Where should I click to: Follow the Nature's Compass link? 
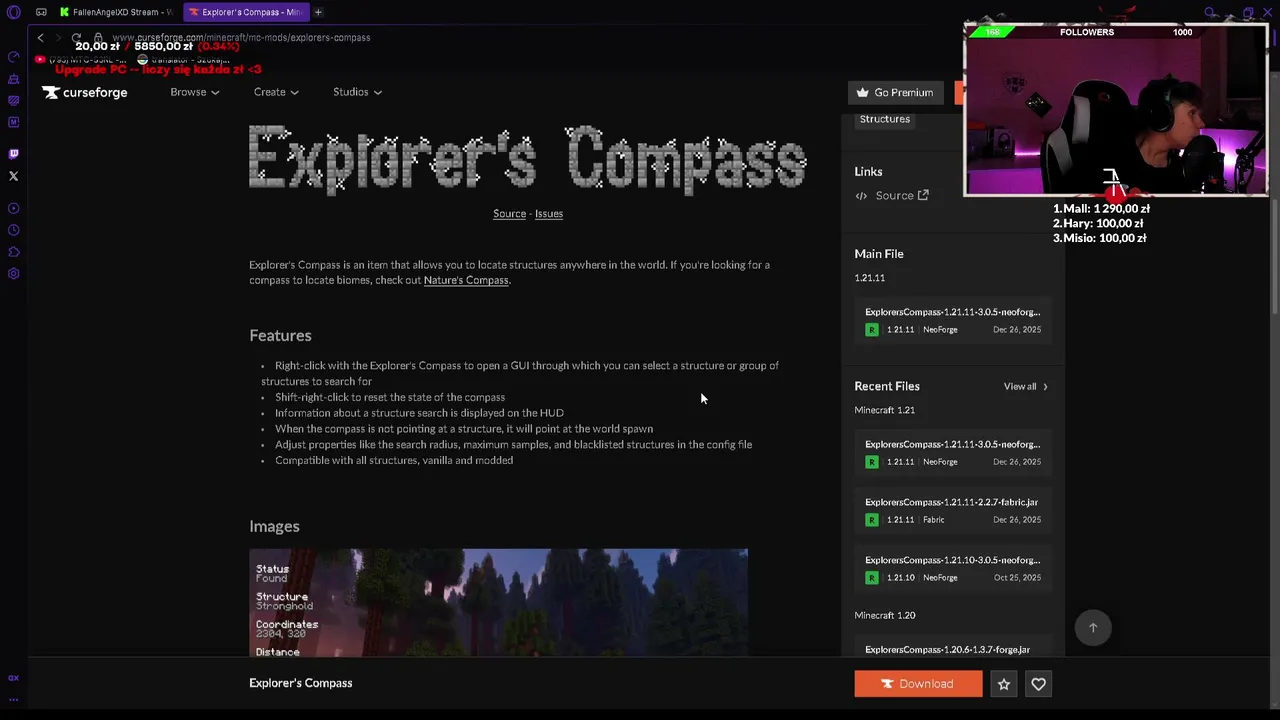click(466, 280)
